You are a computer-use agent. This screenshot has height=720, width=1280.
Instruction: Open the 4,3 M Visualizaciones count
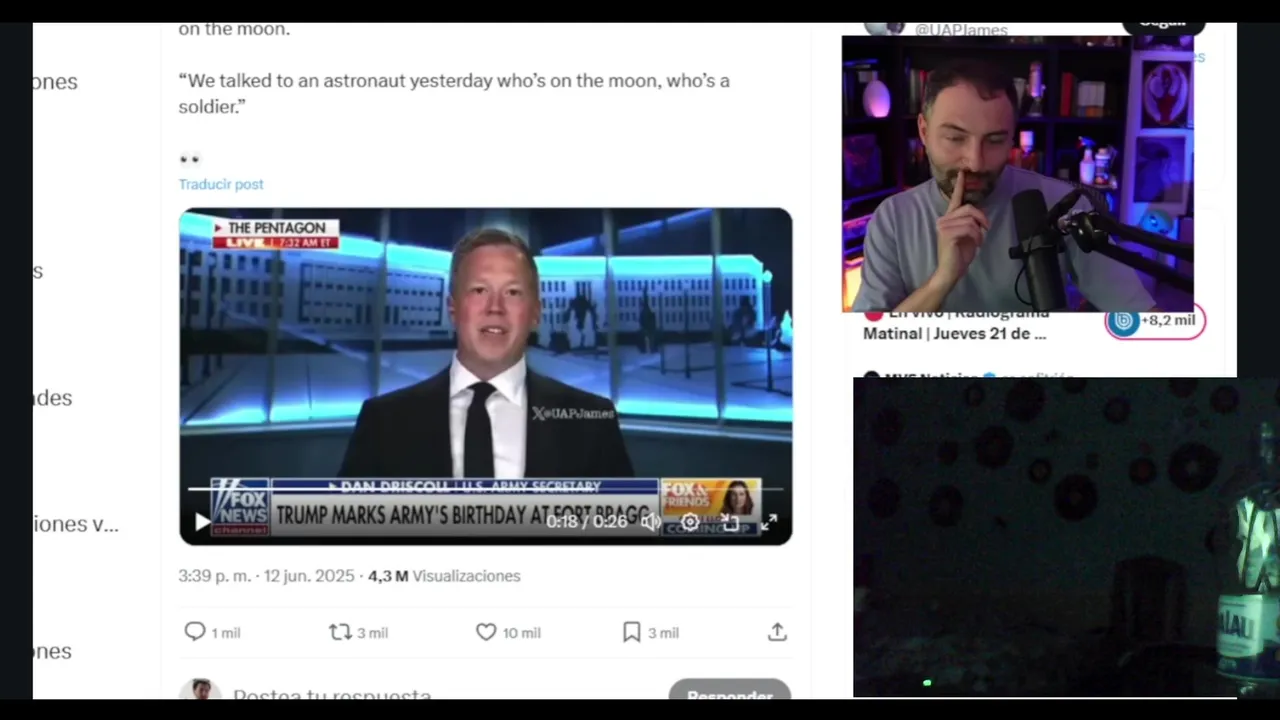444,576
